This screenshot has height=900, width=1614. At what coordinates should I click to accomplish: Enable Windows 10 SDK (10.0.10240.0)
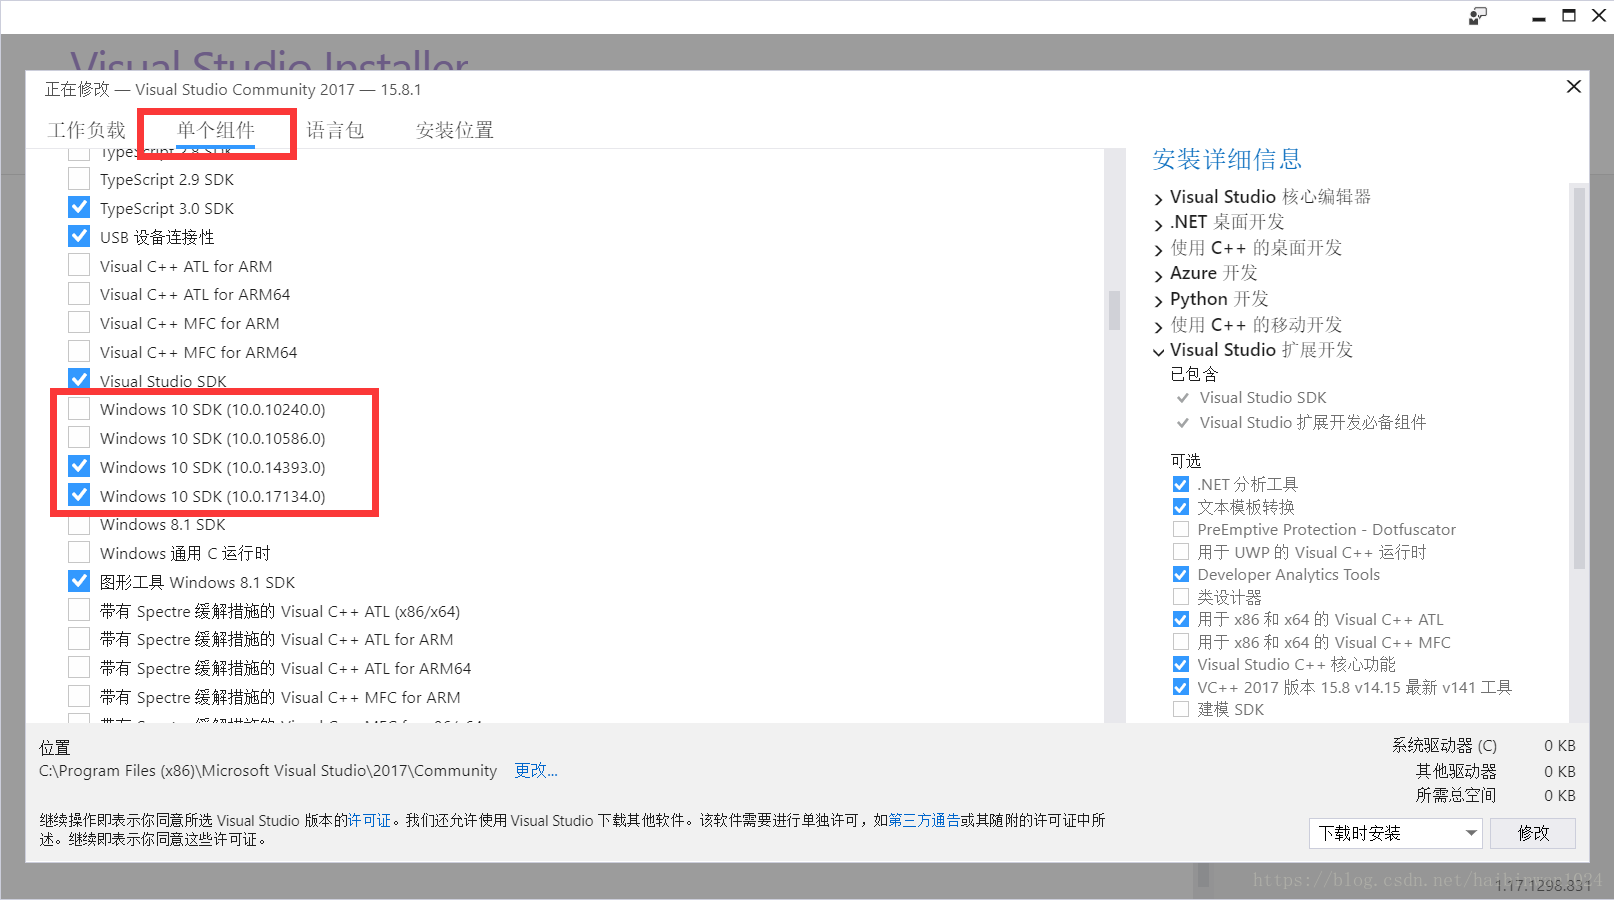pyautogui.click(x=79, y=408)
